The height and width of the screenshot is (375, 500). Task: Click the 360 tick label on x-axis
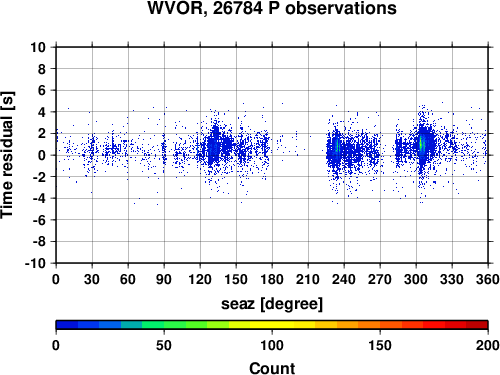point(488,279)
